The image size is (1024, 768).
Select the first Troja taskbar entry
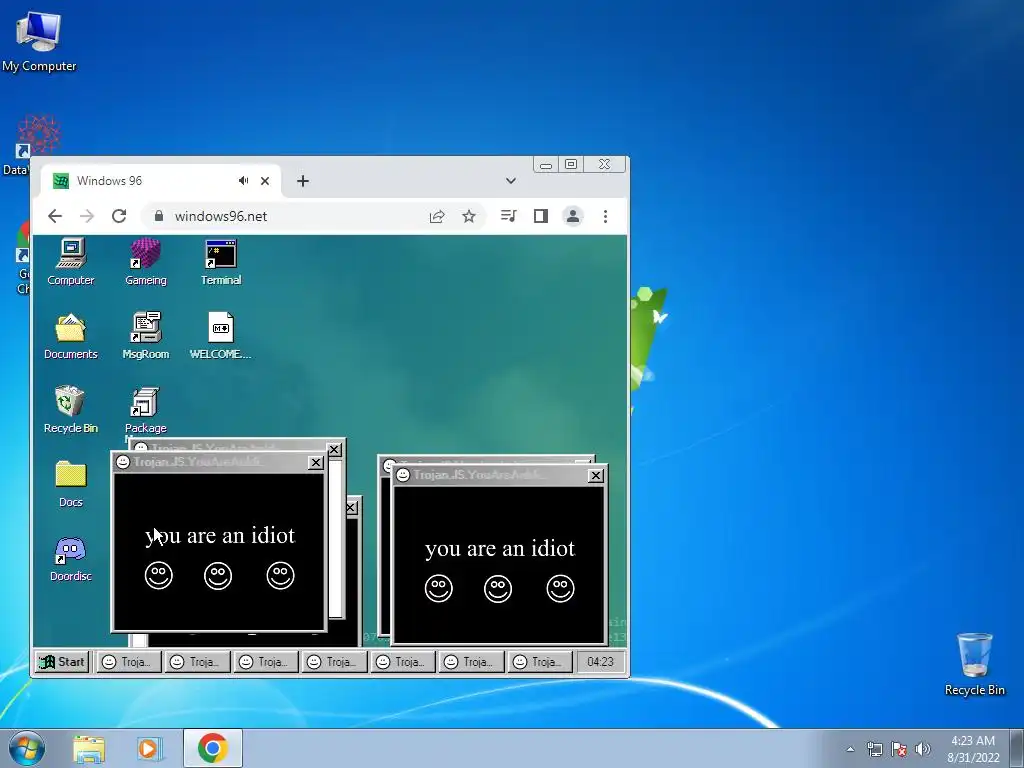[x=128, y=662]
